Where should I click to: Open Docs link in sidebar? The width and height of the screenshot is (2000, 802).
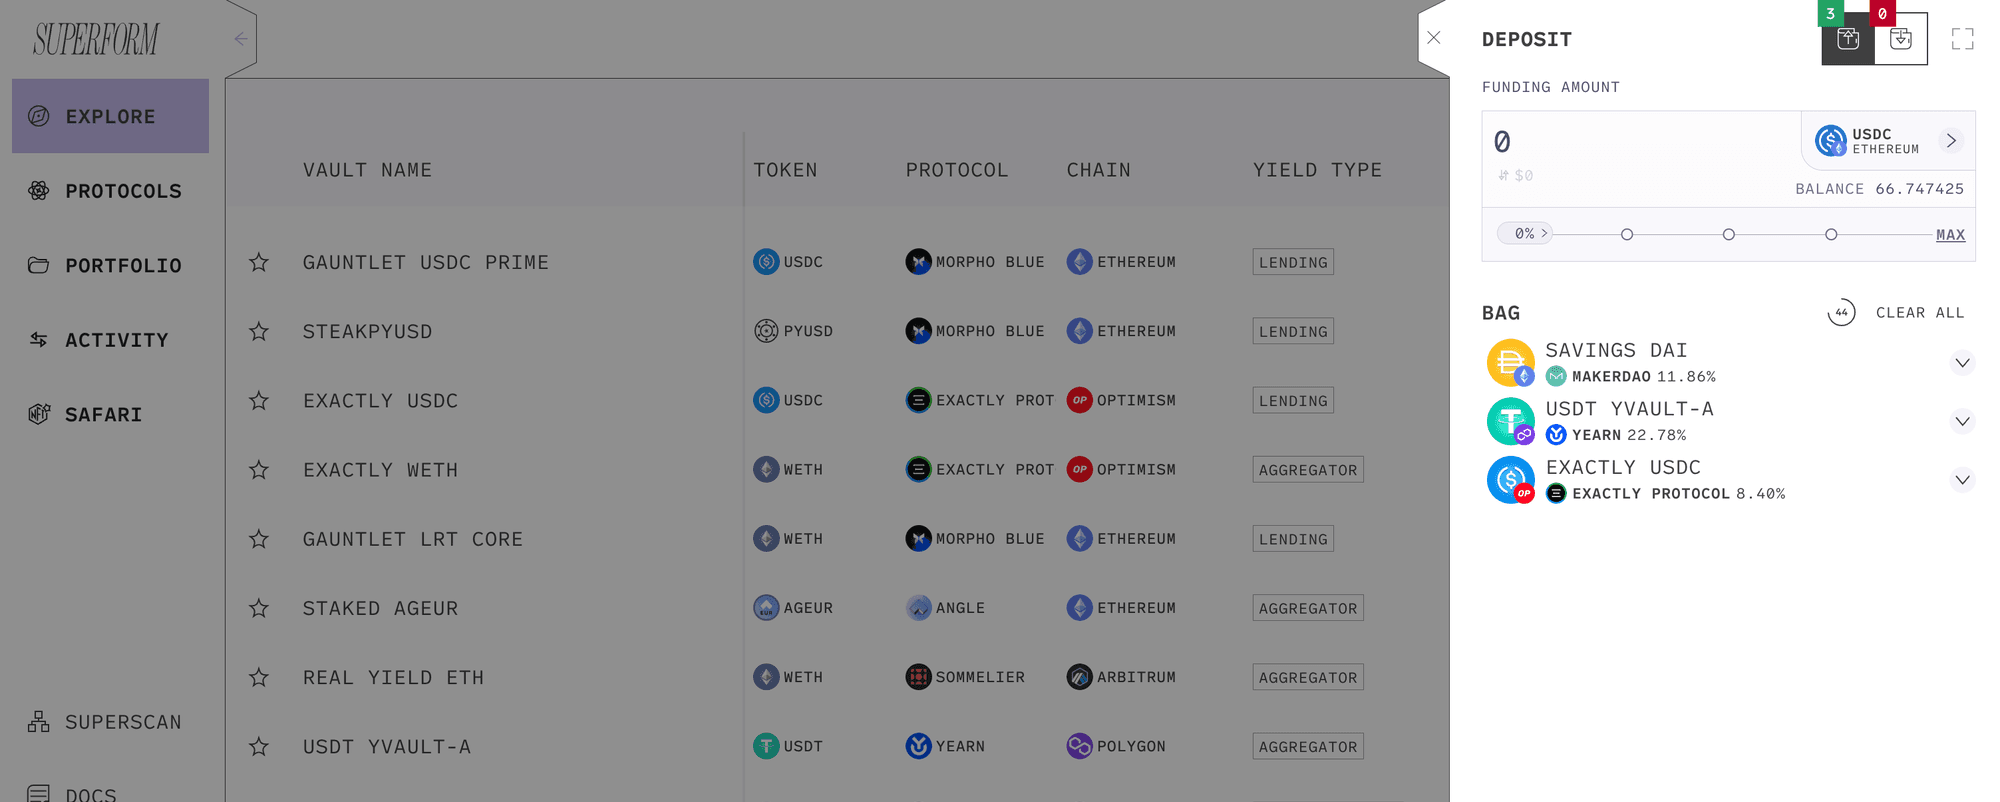[72, 794]
